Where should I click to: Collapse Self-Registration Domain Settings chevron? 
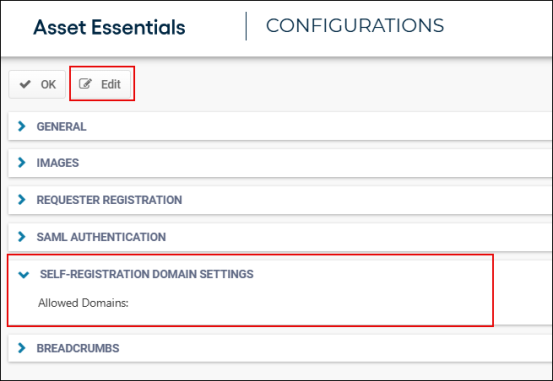pyautogui.click(x=24, y=274)
